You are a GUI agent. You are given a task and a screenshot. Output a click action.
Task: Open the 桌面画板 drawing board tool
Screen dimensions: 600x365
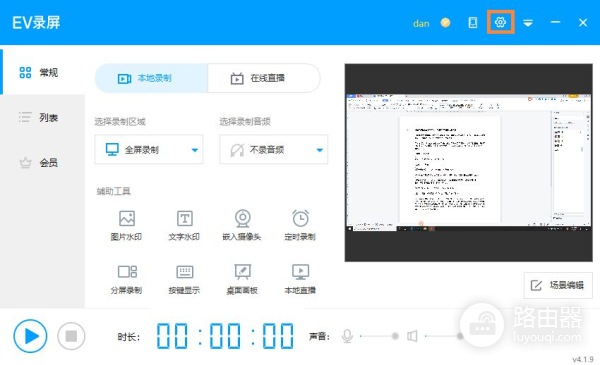(x=242, y=279)
